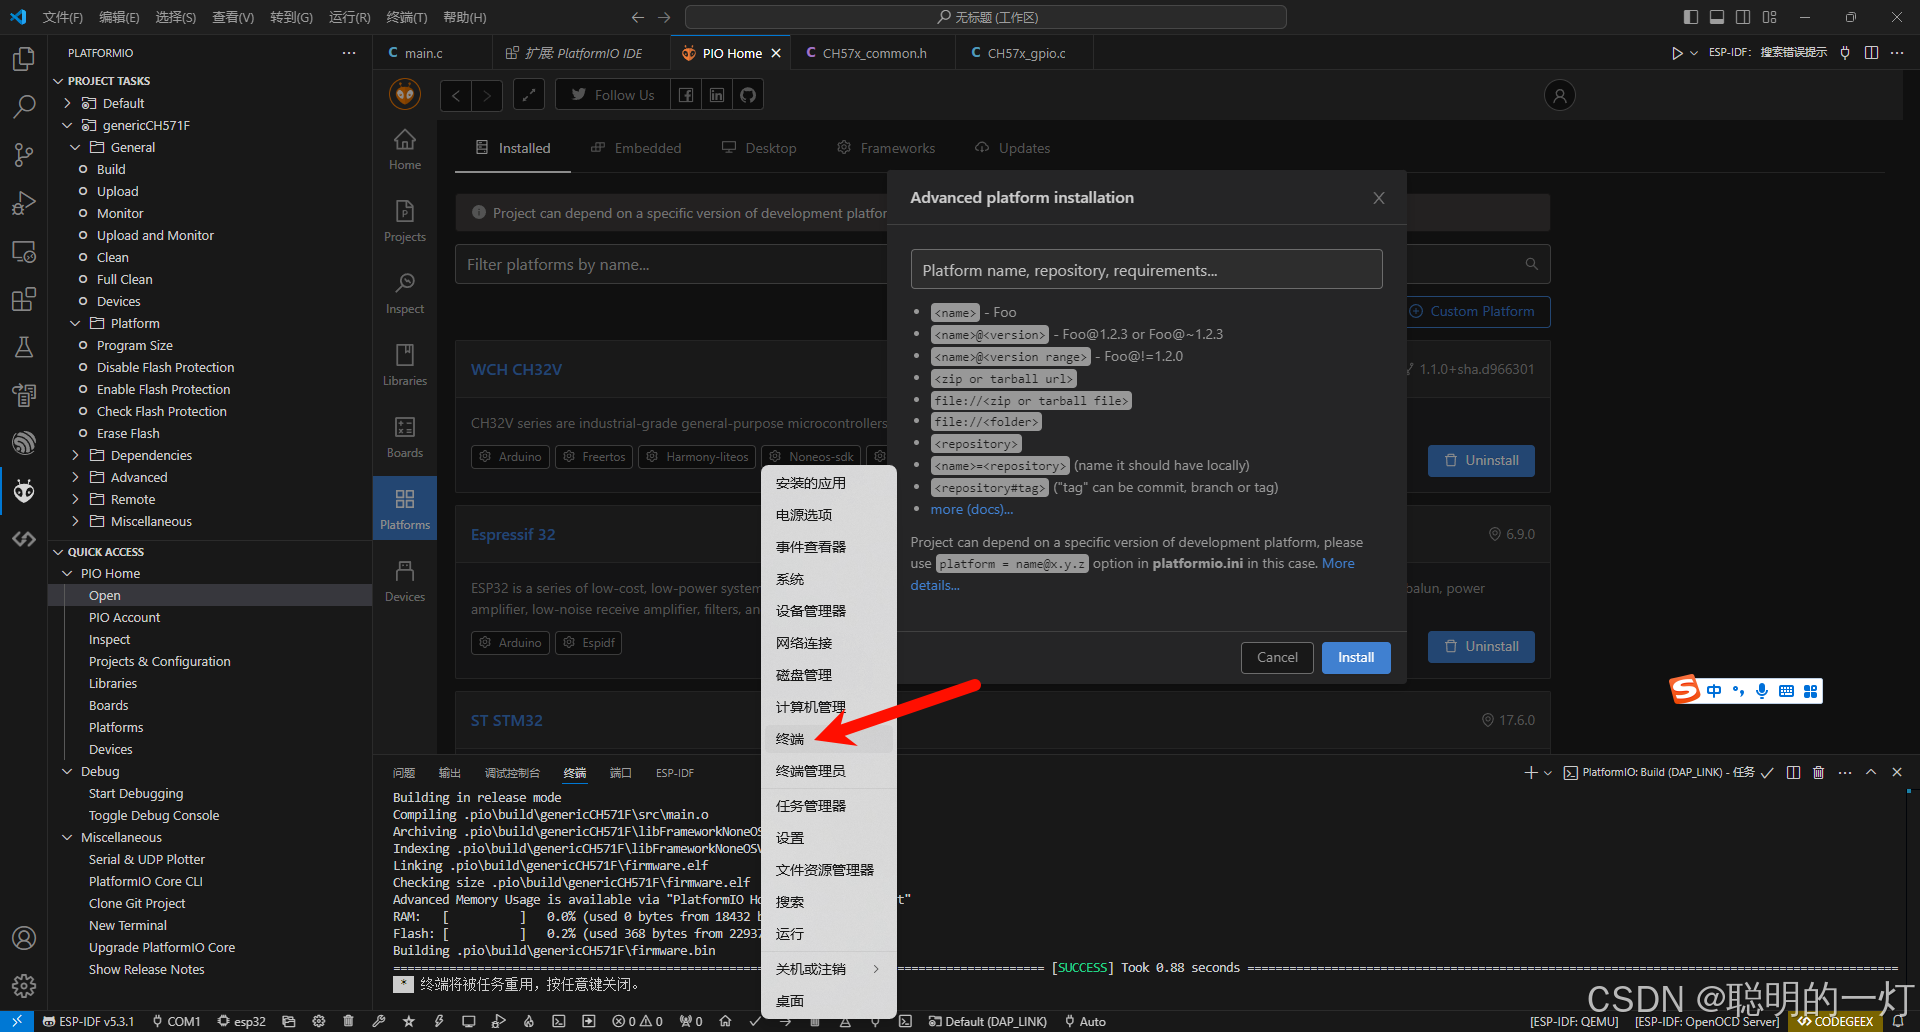Toggle Debug Console under Debug section
Viewport: 1920px width, 1032px height.
click(x=154, y=815)
